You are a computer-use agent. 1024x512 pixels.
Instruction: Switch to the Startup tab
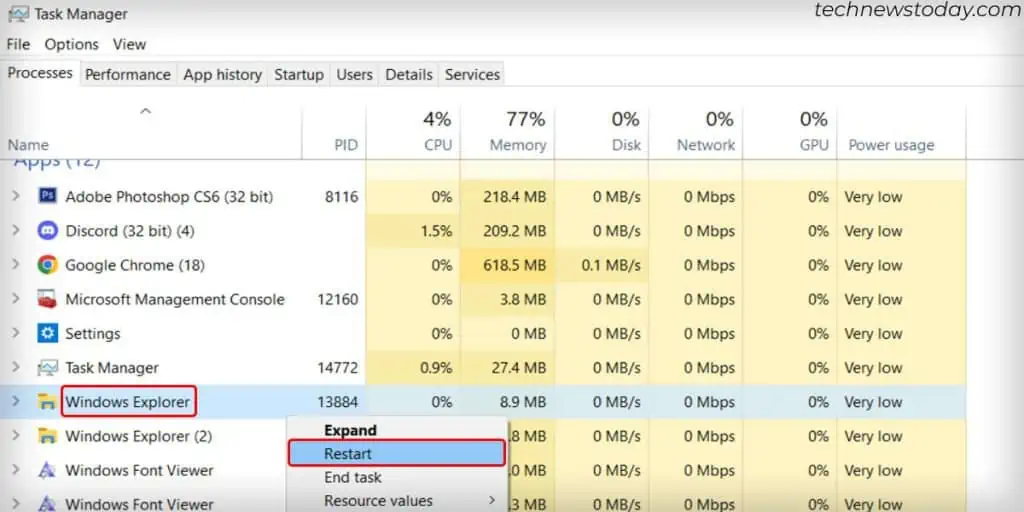[x=299, y=74]
